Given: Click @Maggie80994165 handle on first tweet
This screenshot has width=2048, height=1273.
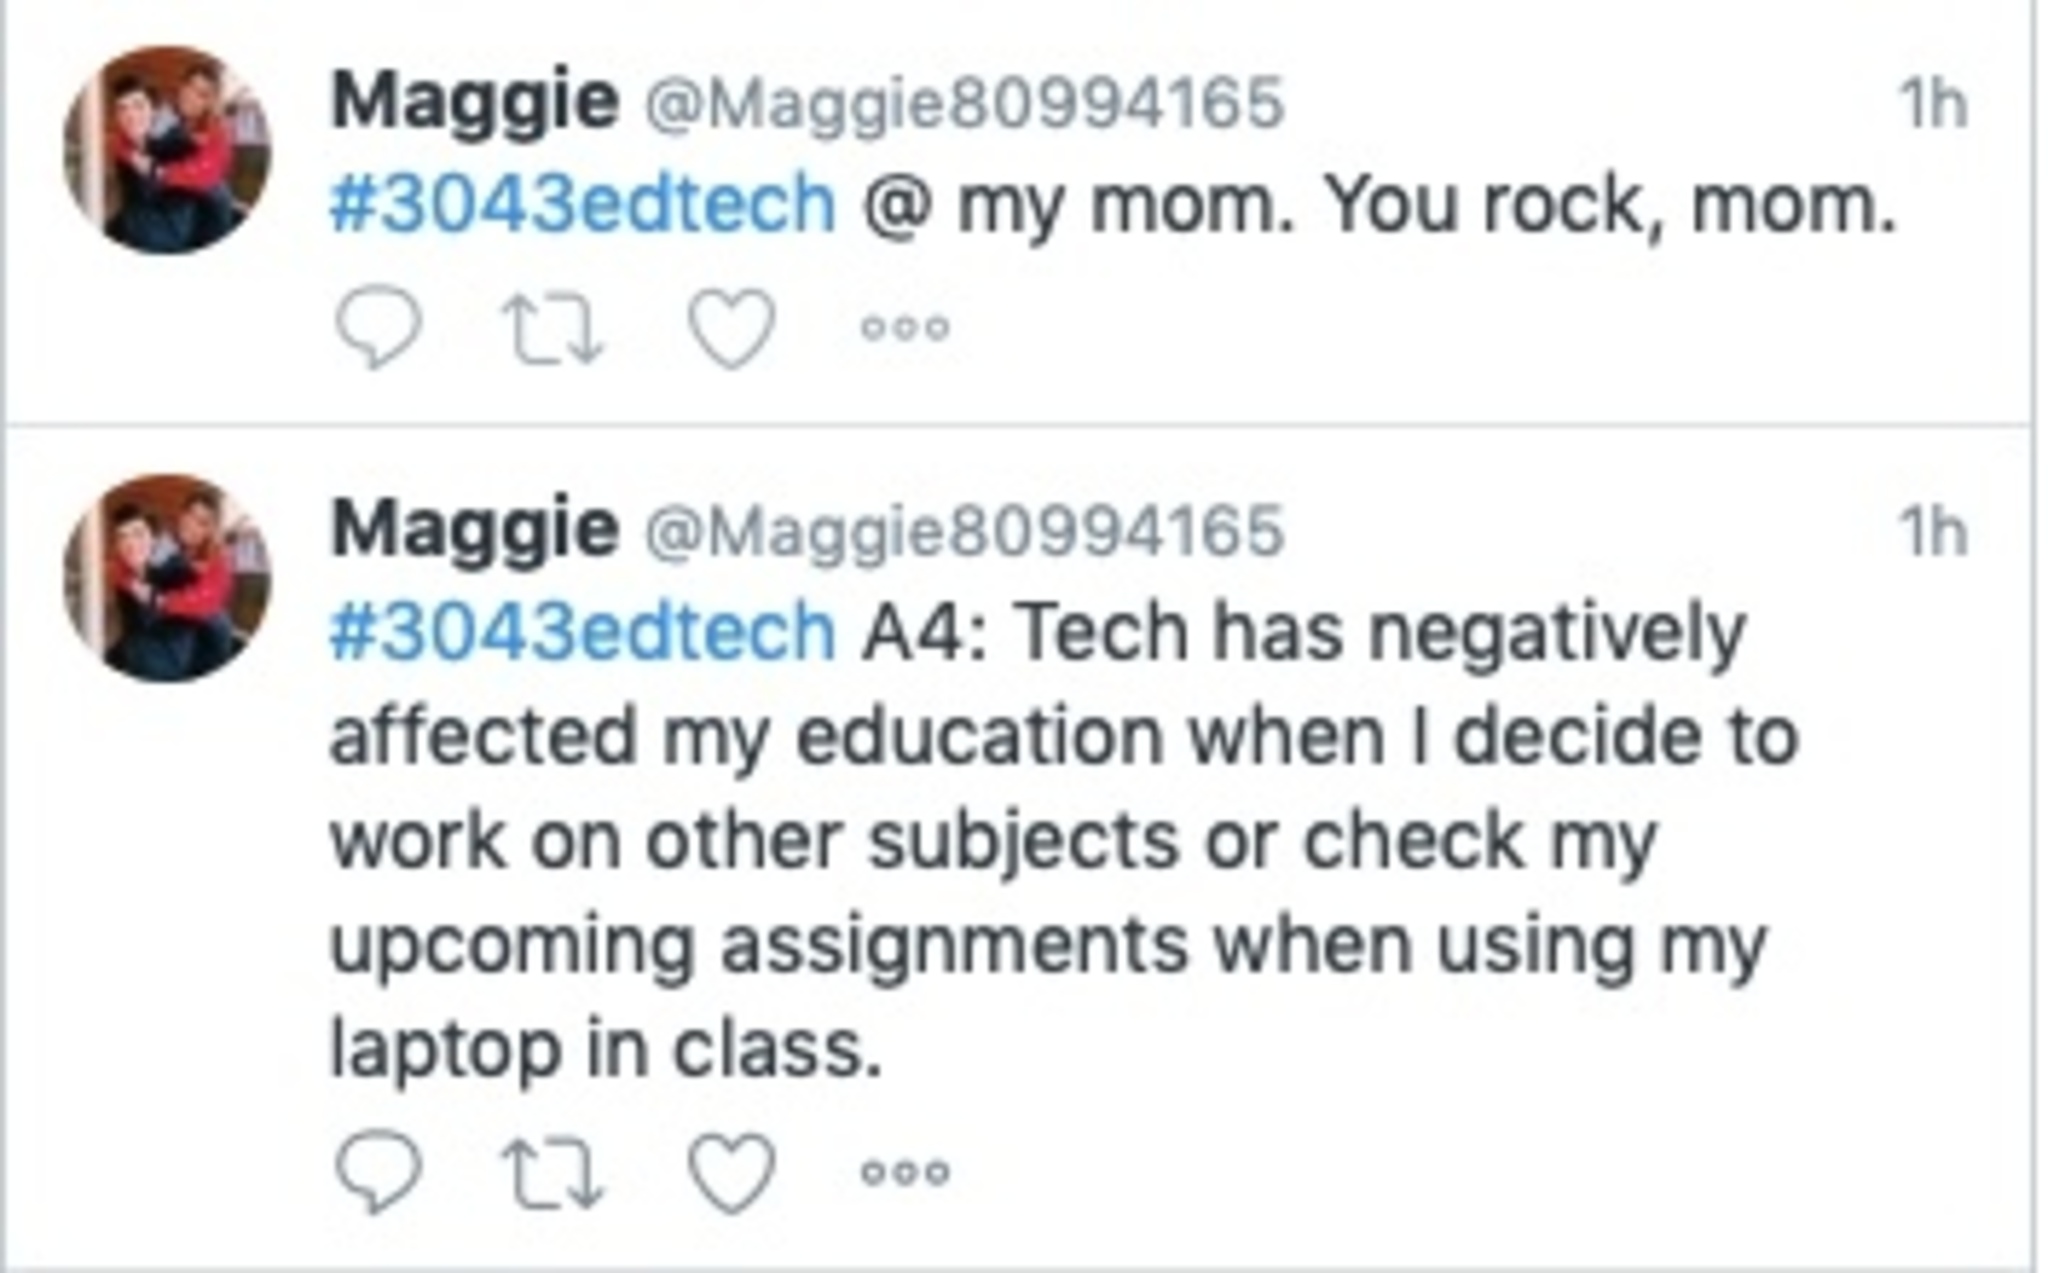Looking at the screenshot, I should [964, 103].
